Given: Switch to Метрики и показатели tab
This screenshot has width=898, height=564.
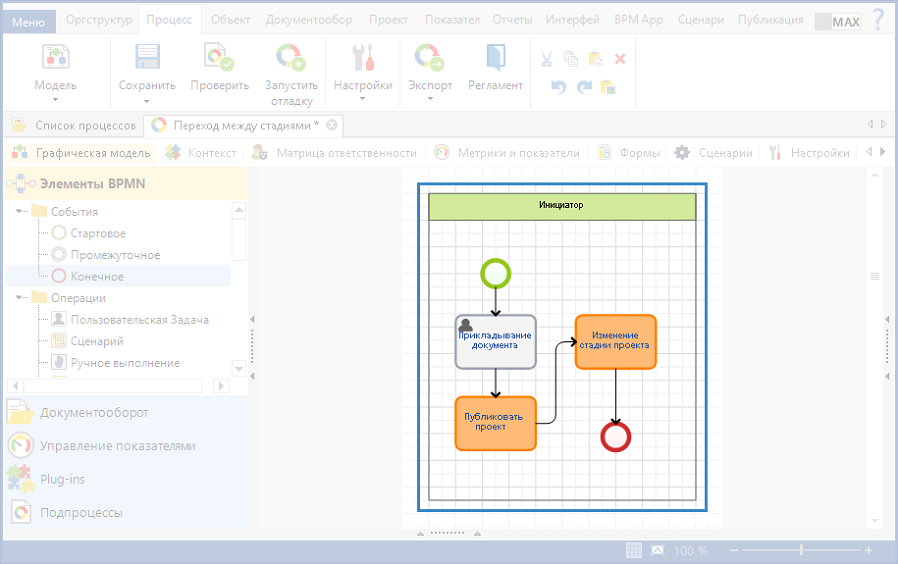Looking at the screenshot, I should [x=507, y=153].
